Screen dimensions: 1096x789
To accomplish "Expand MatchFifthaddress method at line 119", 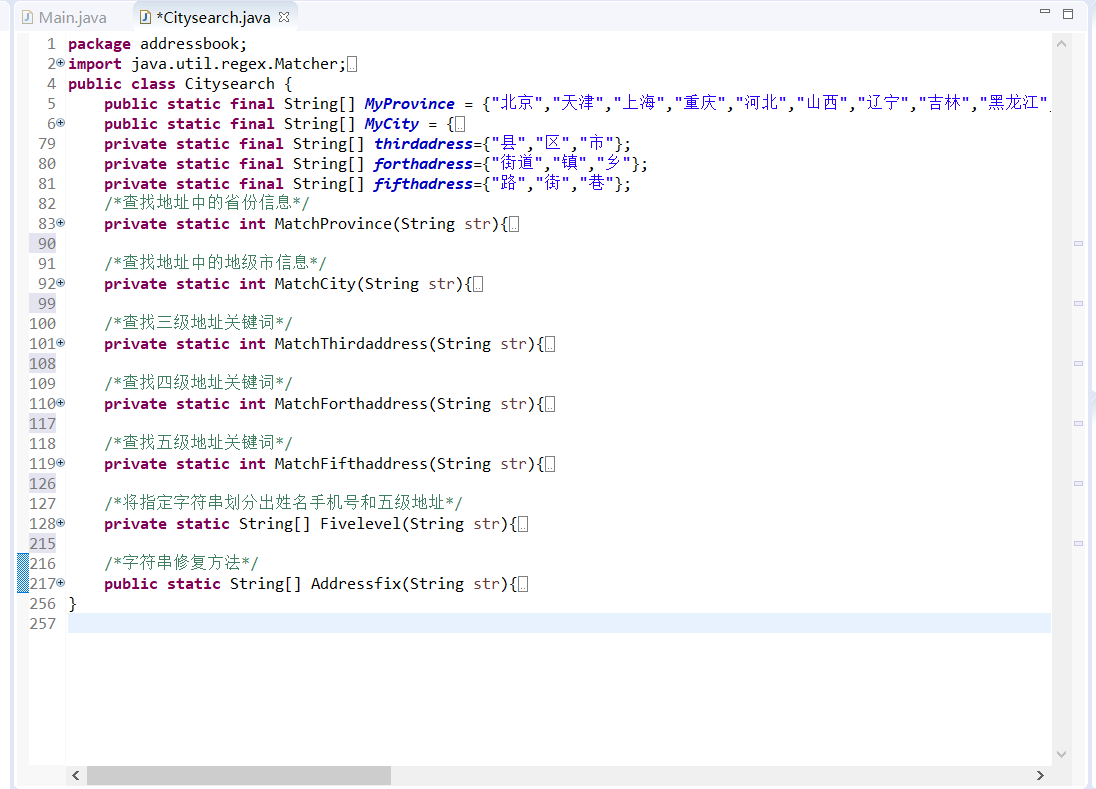I will [x=61, y=463].
